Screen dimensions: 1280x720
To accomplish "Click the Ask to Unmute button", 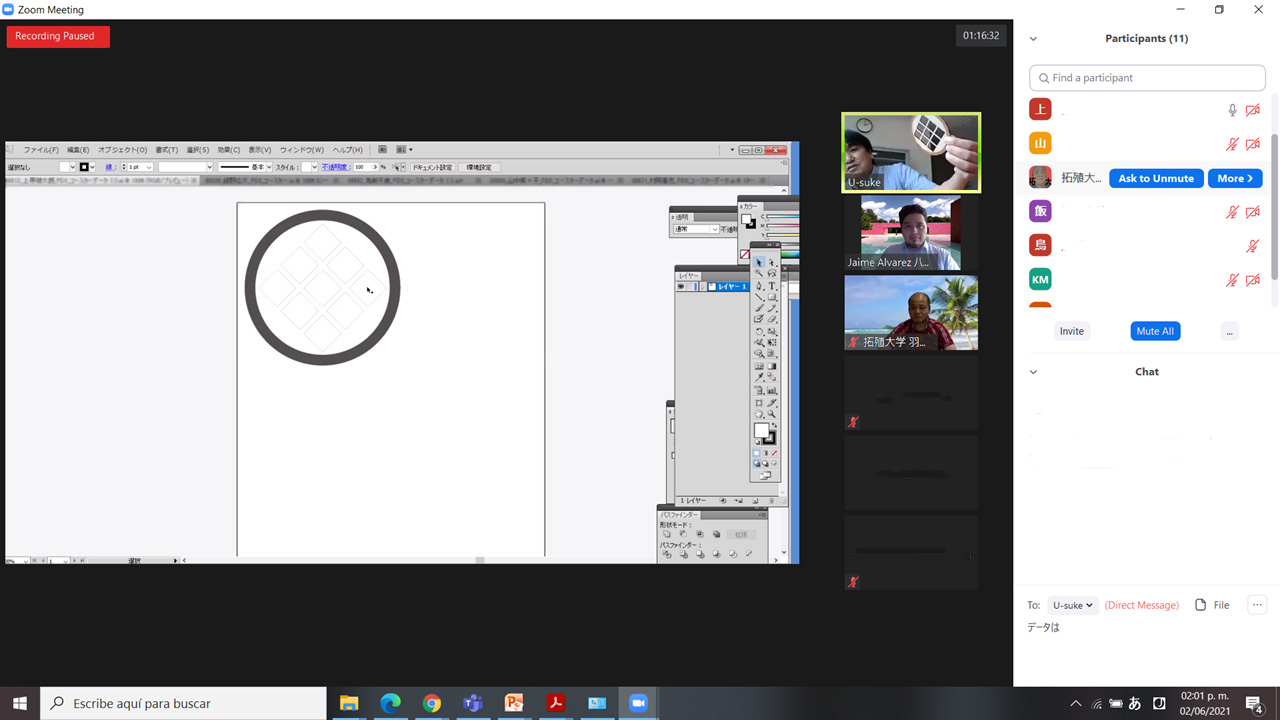I will coord(1156,178).
